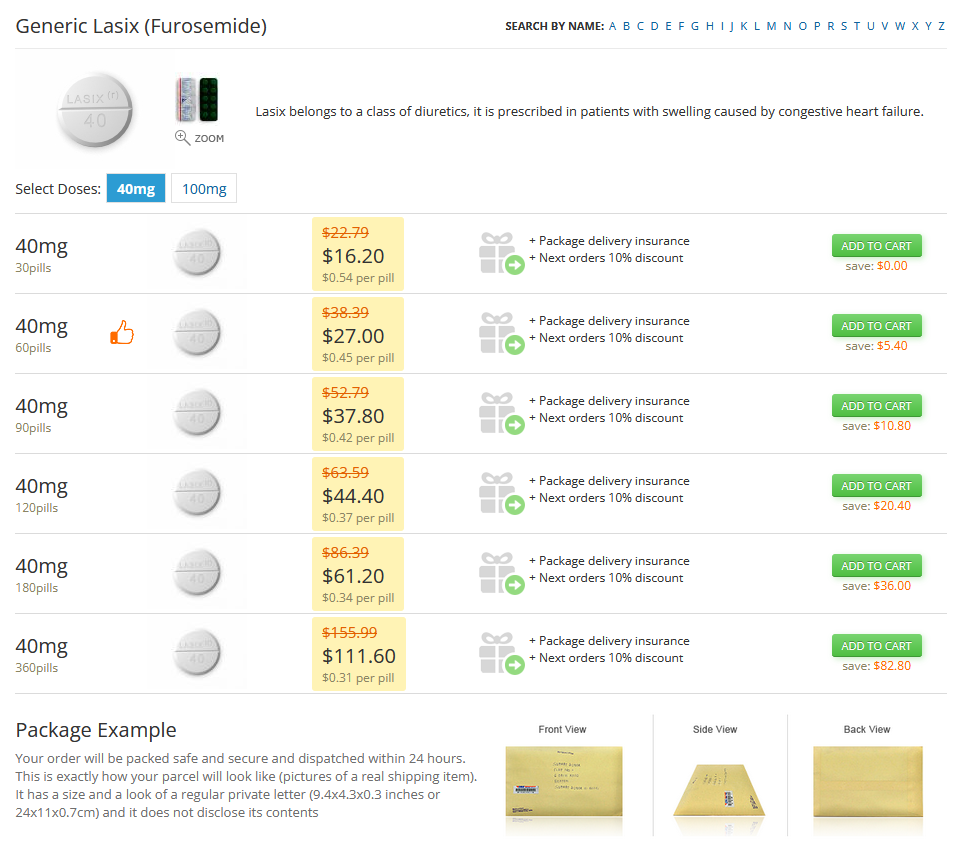Search by name letter W
The height and width of the screenshot is (845, 958).
pyautogui.click(x=900, y=26)
